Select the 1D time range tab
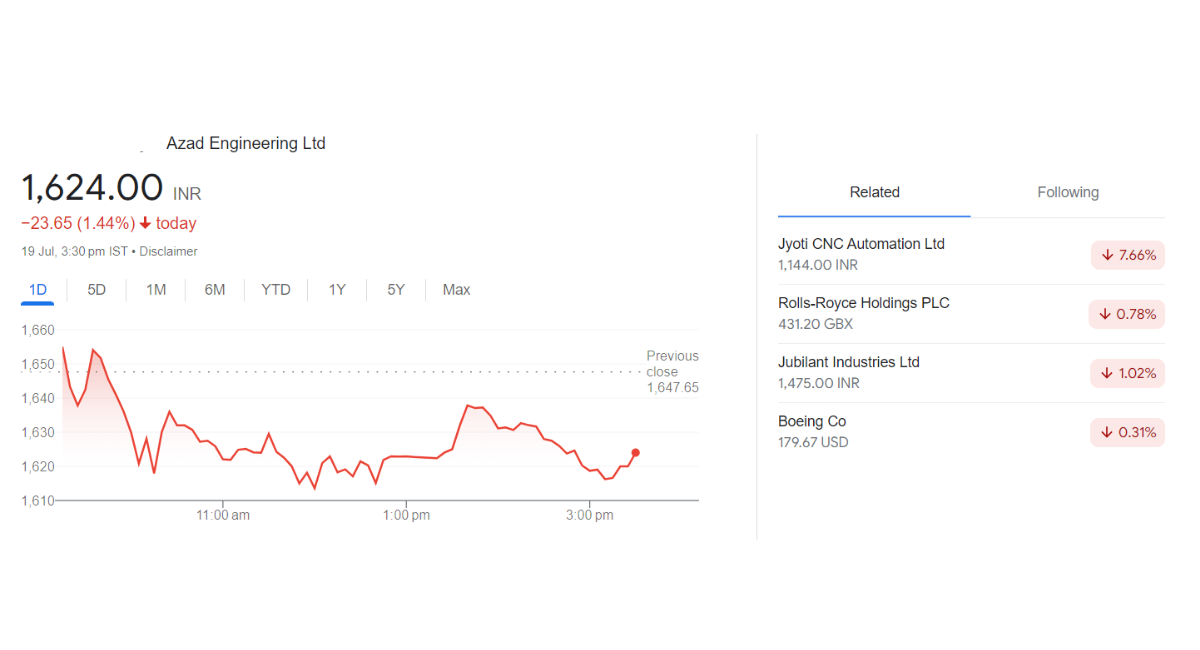This screenshot has width=1200, height=650. (x=38, y=290)
